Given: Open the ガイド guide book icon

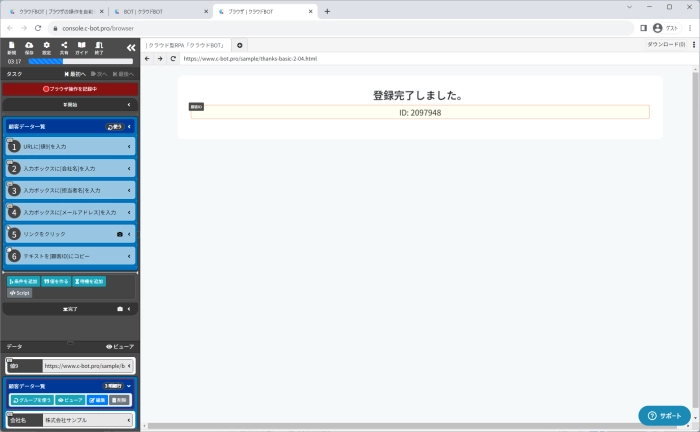Looking at the screenshot, I should (81, 48).
